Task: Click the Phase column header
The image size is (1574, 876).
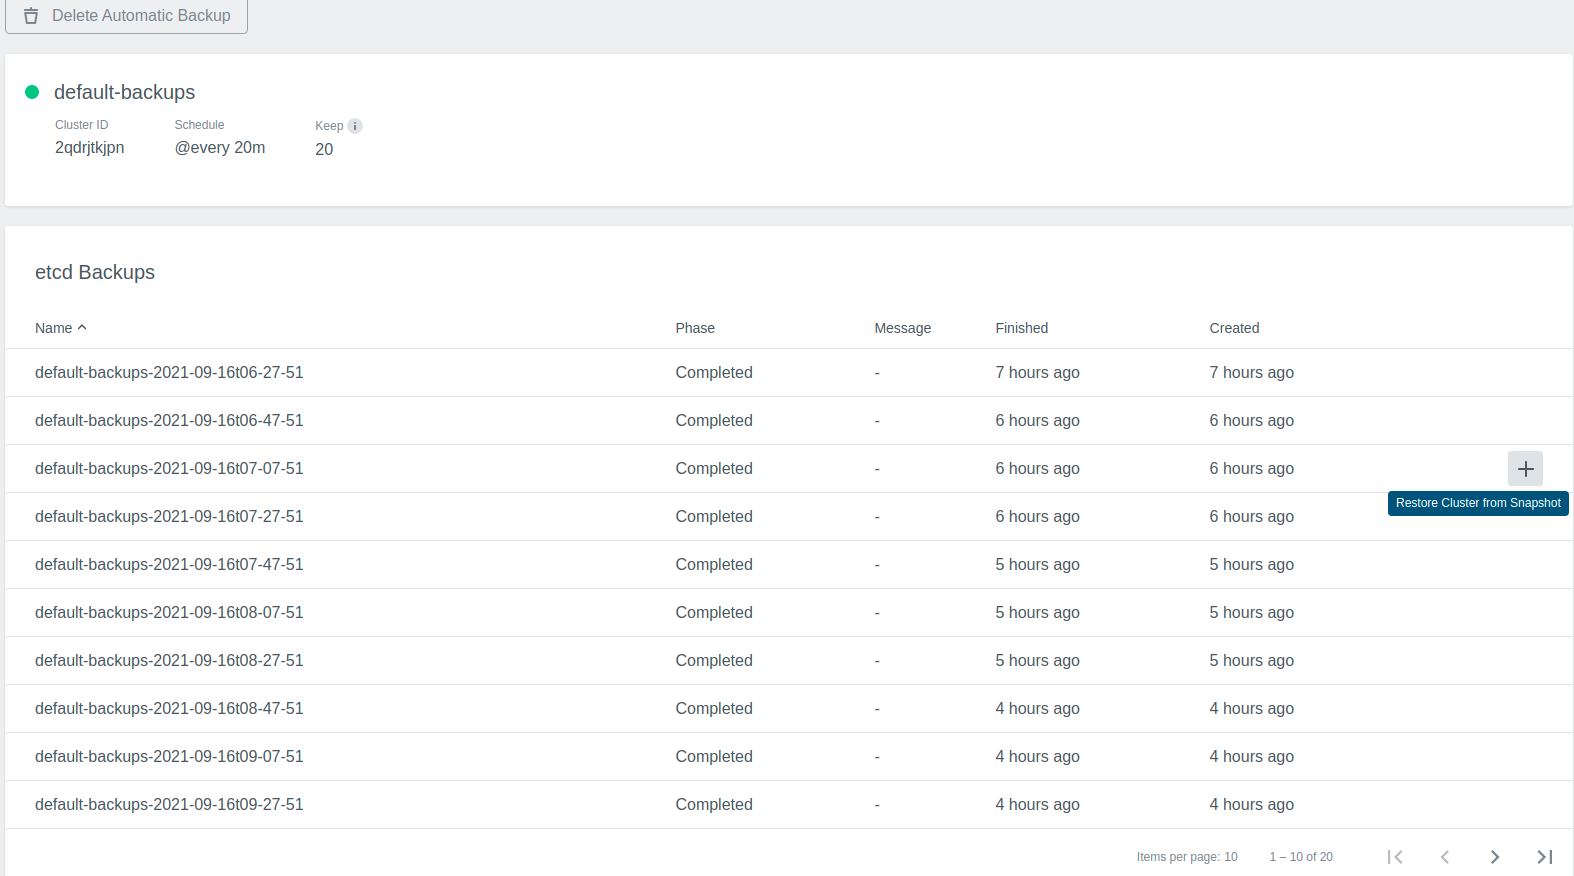Action: [695, 328]
